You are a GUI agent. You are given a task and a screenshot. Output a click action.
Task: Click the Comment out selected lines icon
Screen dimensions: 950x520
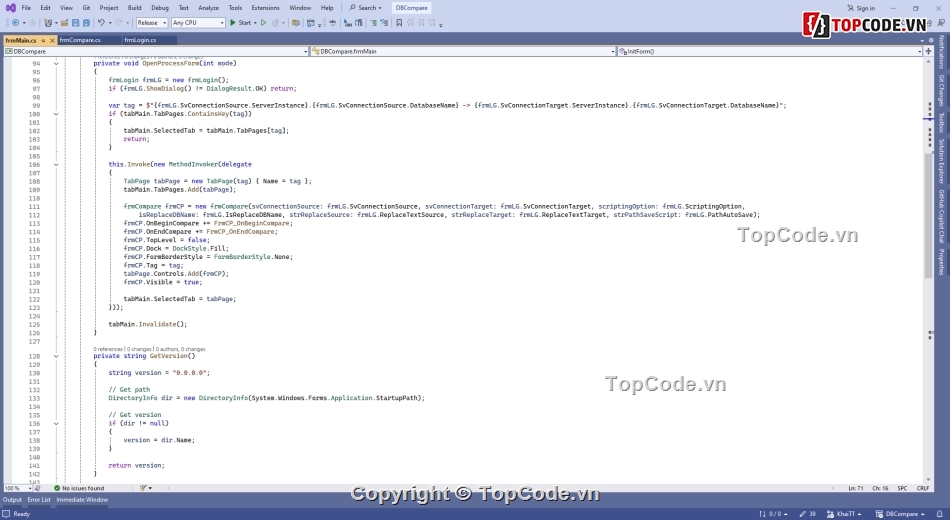pos(373,22)
